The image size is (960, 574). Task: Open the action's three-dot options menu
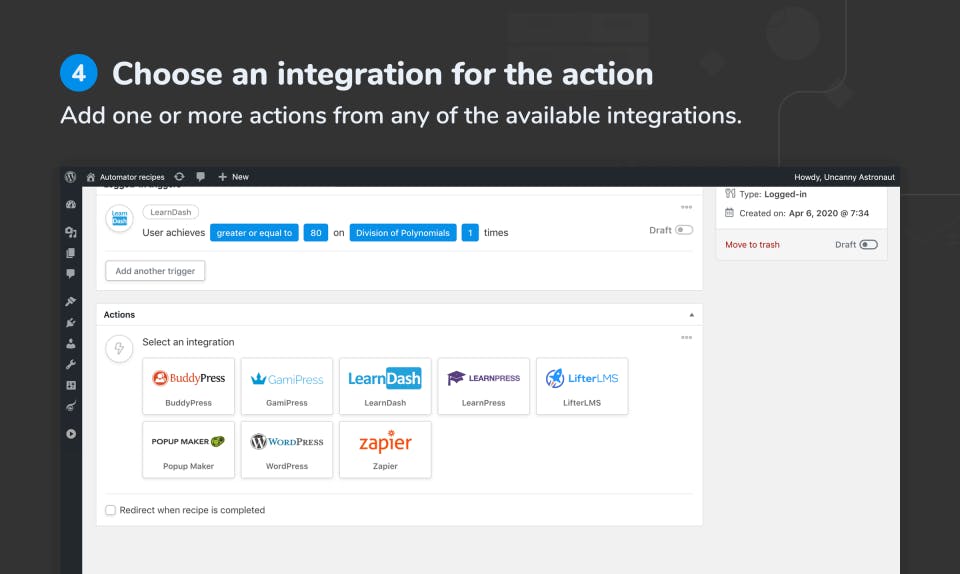pos(686,338)
